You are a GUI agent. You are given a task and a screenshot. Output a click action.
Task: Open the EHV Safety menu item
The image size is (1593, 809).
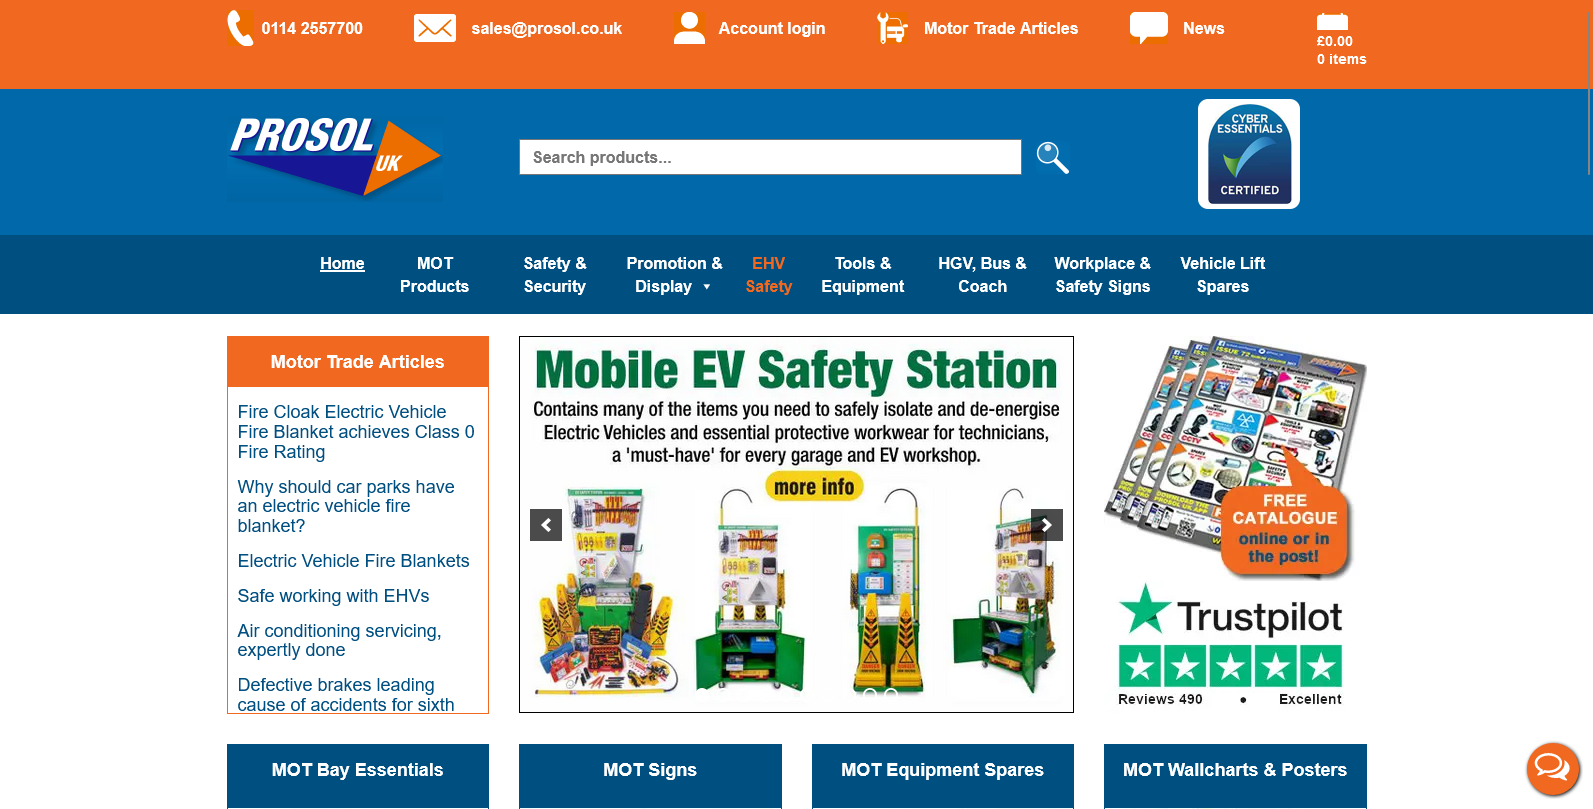pyautogui.click(x=768, y=275)
